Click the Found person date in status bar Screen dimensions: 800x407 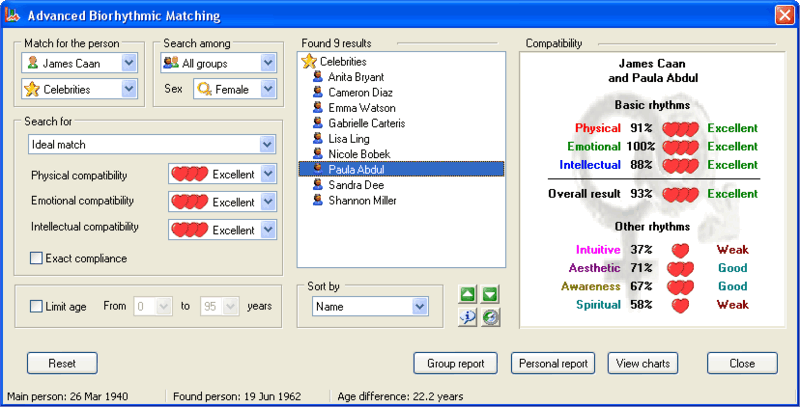[237, 396]
